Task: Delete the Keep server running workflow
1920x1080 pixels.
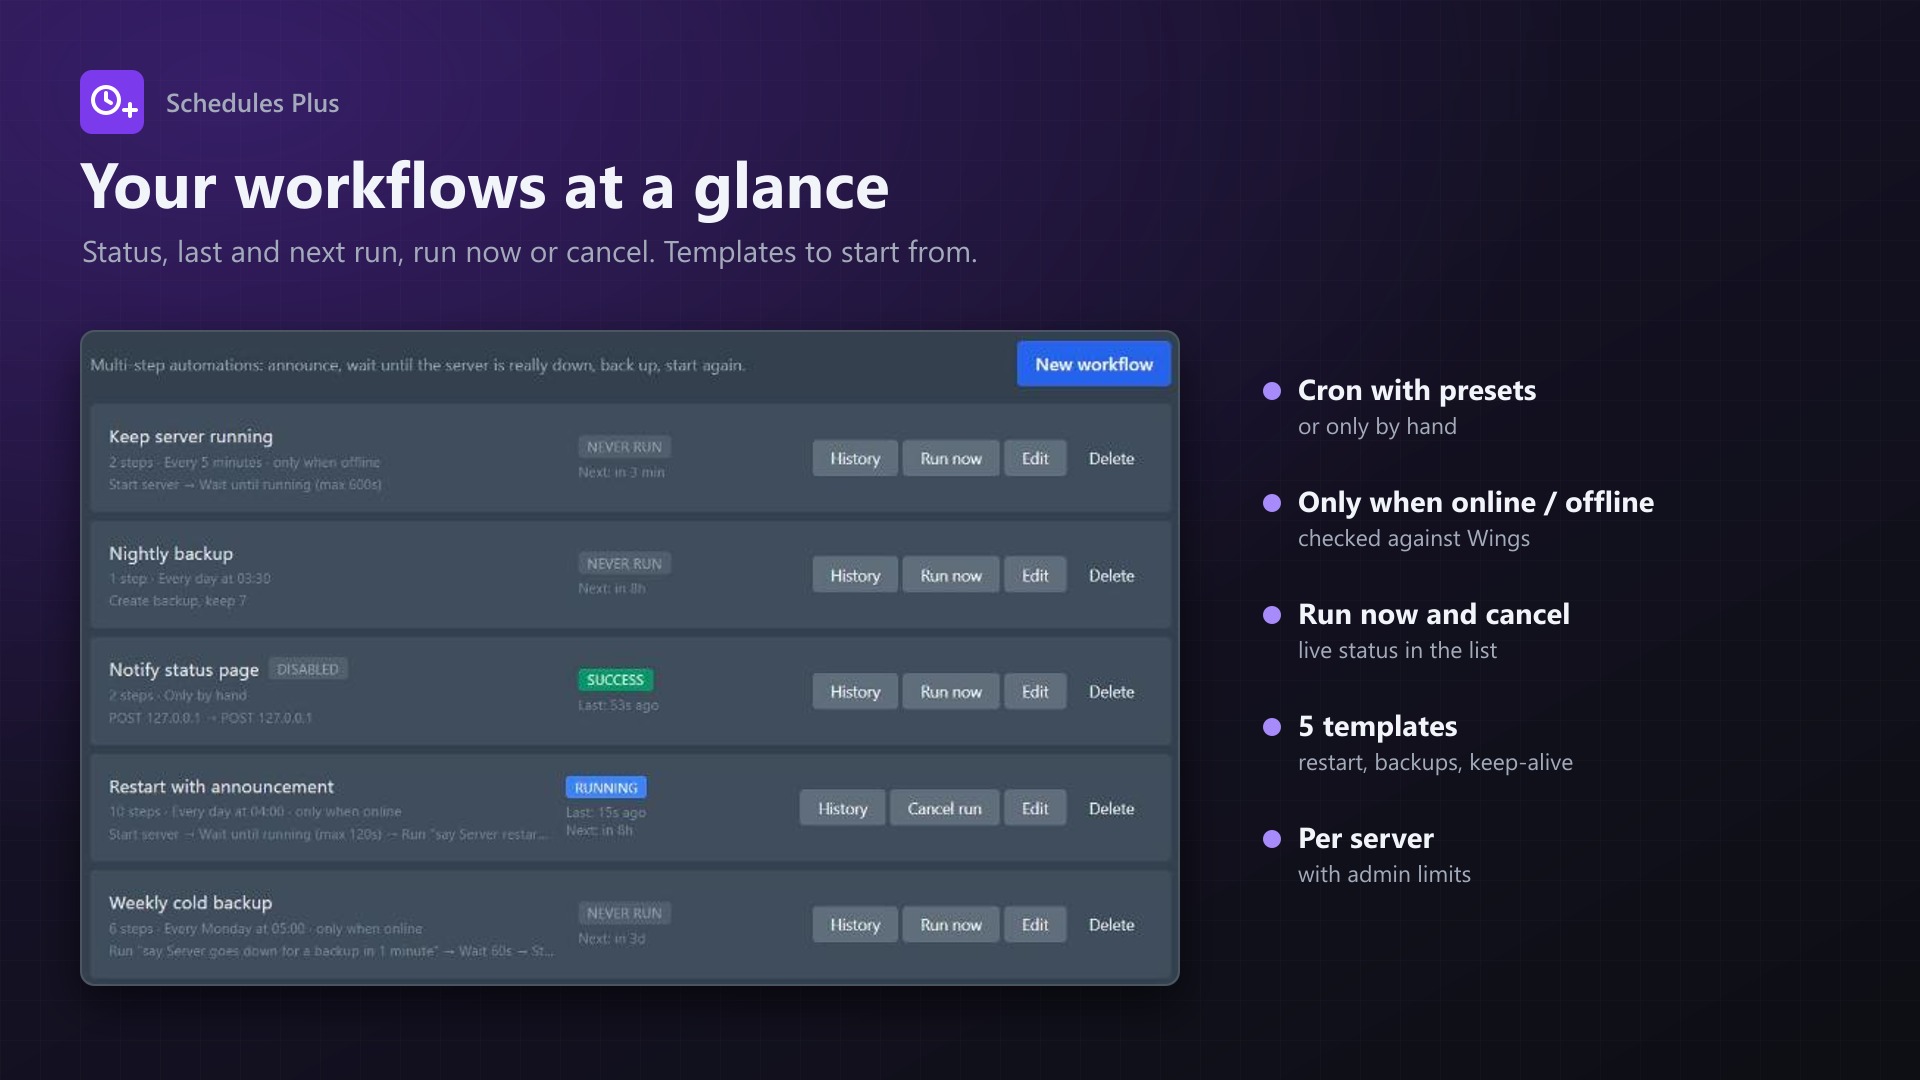Action: click(1111, 458)
